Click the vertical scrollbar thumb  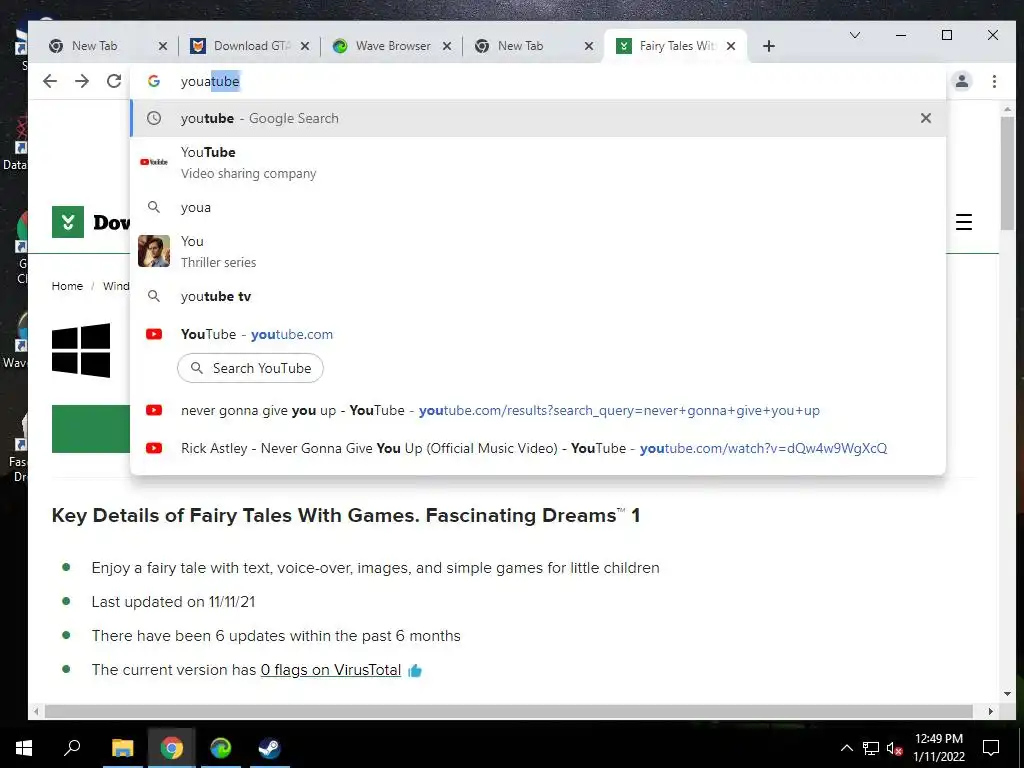[1007, 173]
